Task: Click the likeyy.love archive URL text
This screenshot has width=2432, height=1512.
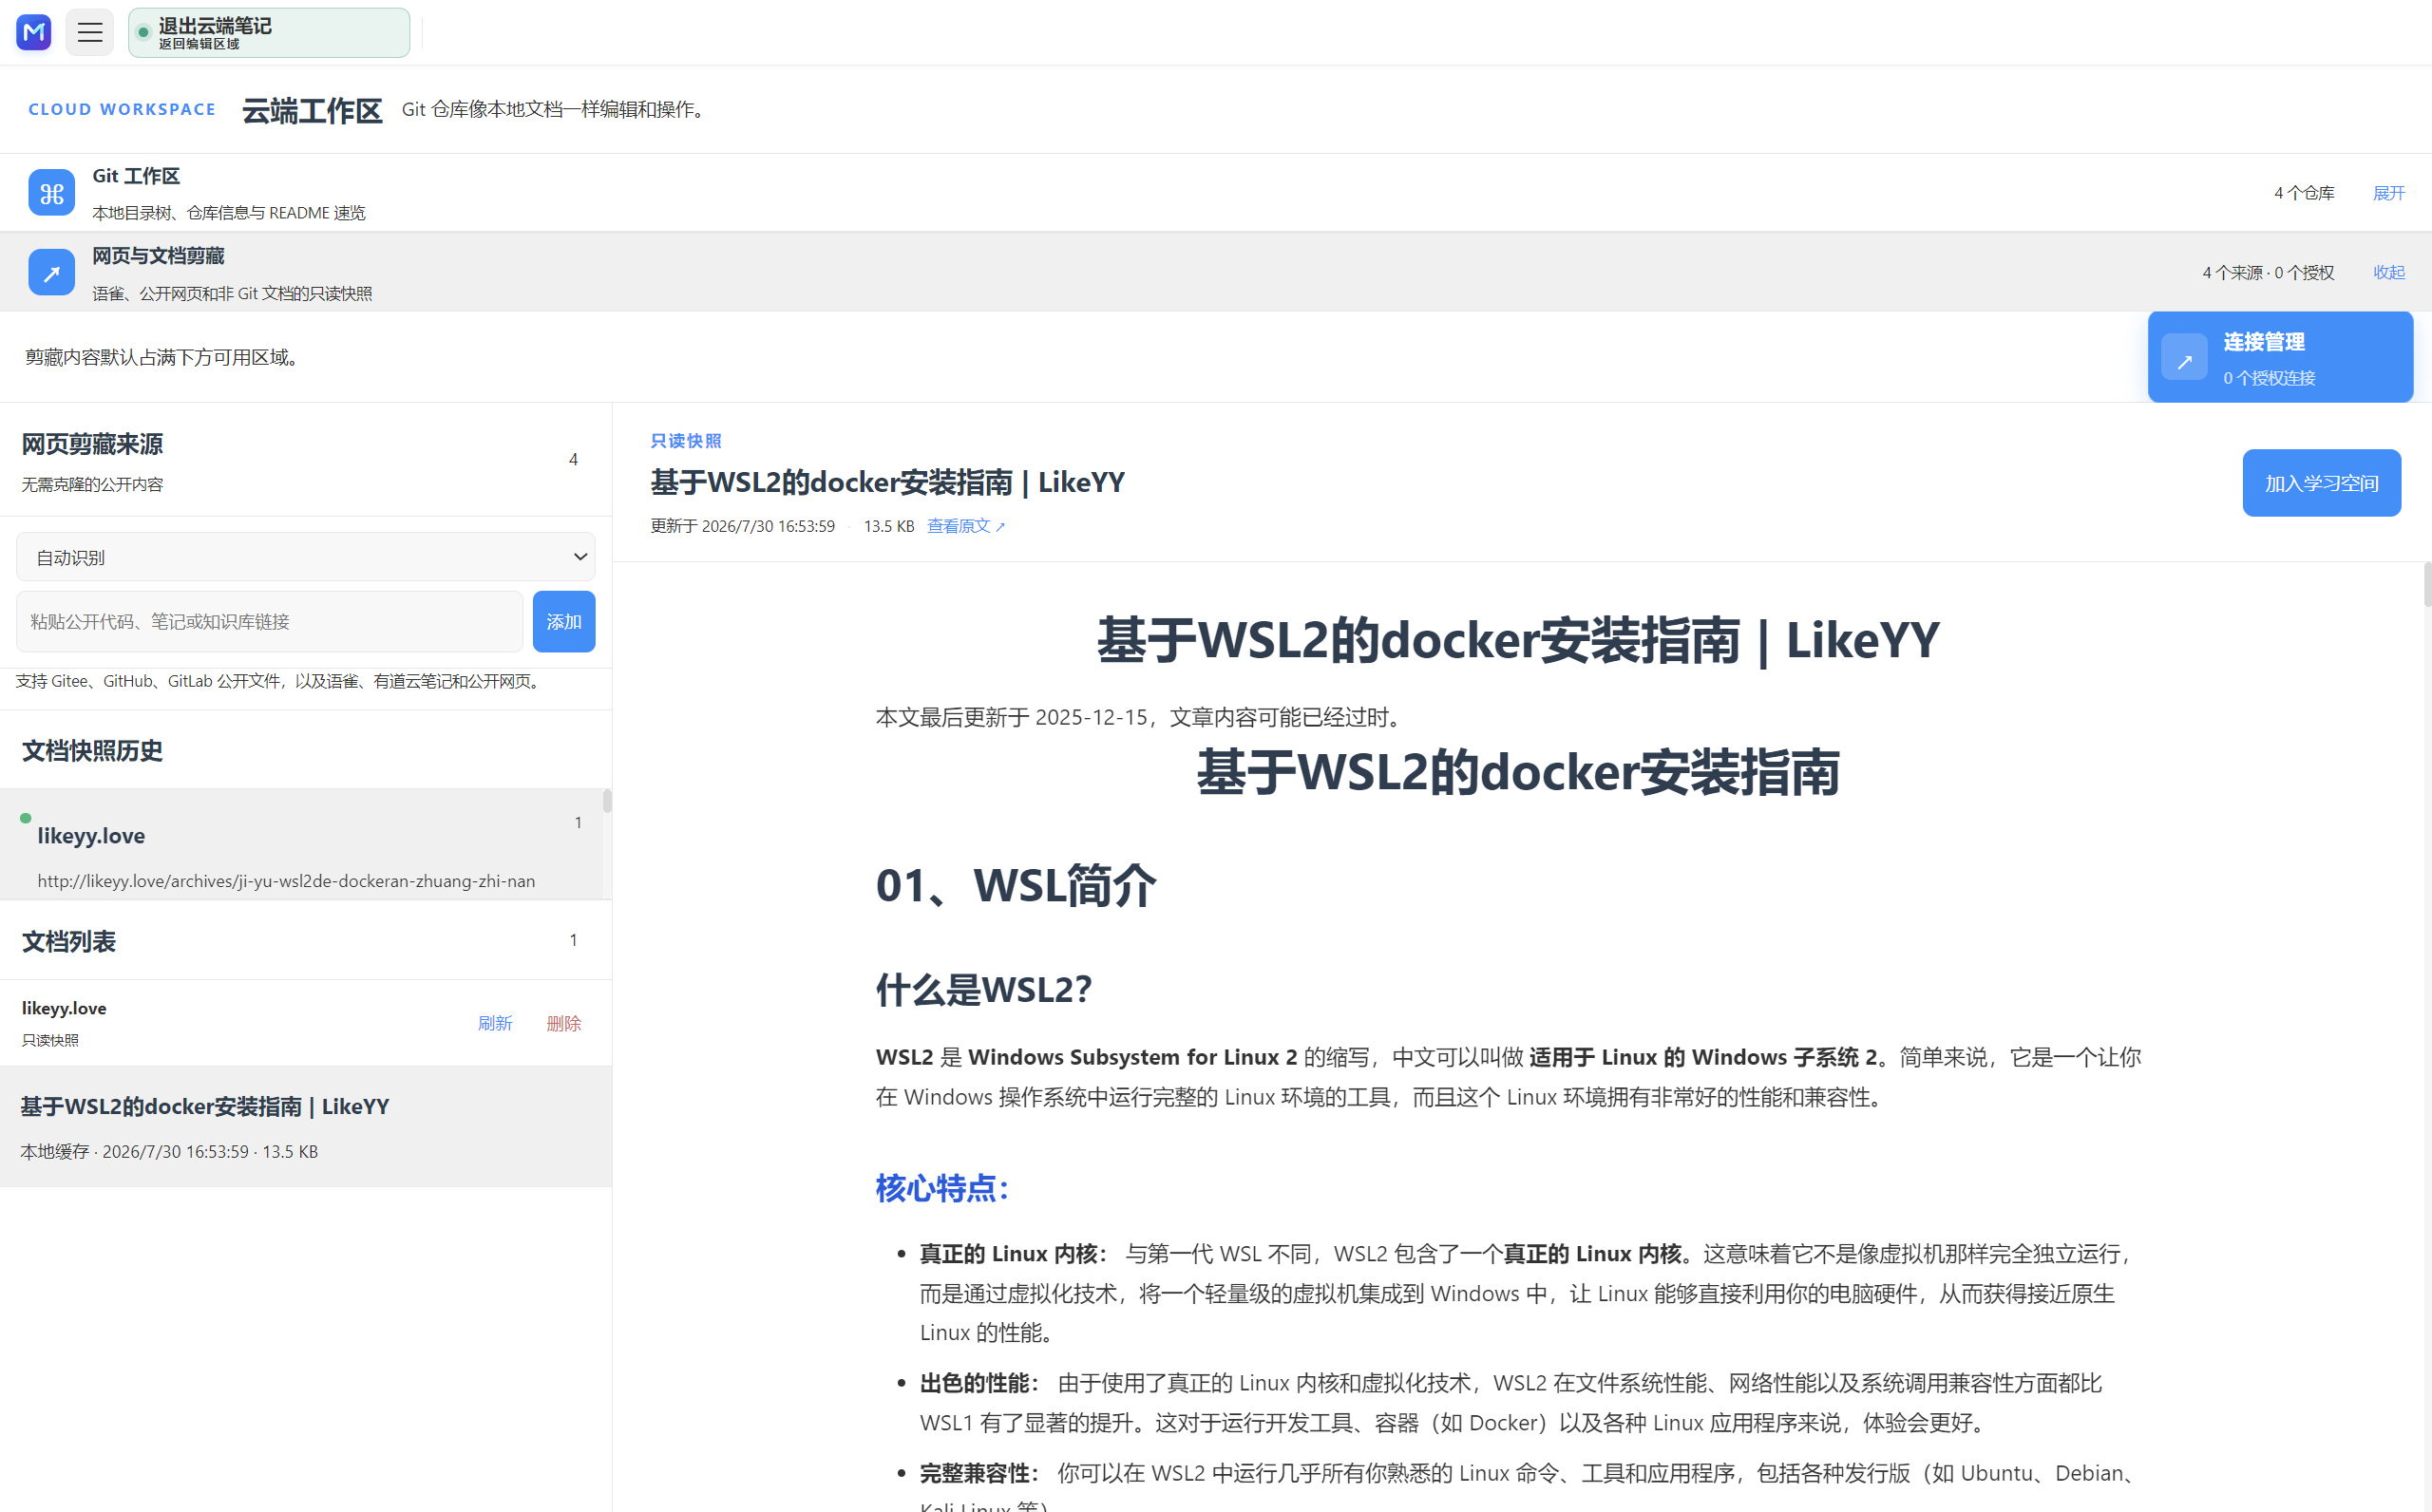Action: pyautogui.click(x=286, y=881)
